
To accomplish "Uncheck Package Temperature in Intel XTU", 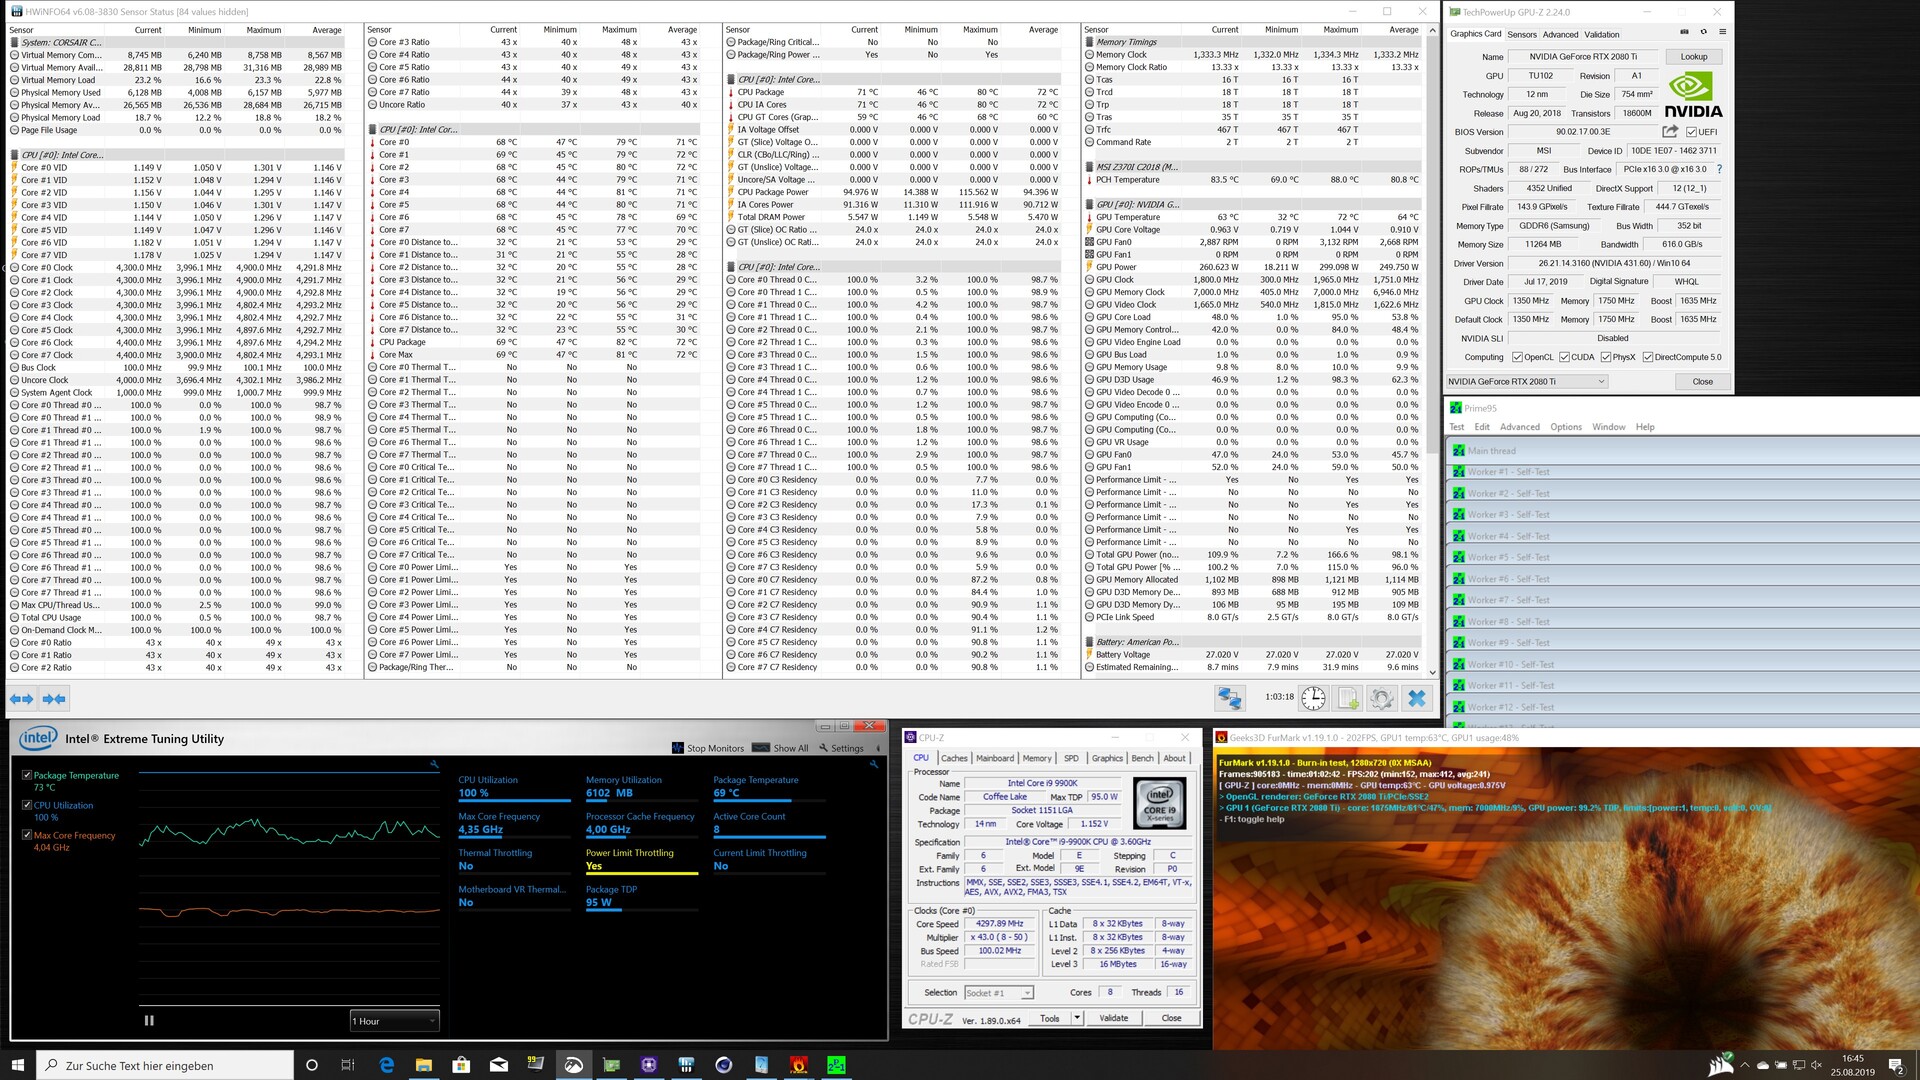I will pos(27,775).
